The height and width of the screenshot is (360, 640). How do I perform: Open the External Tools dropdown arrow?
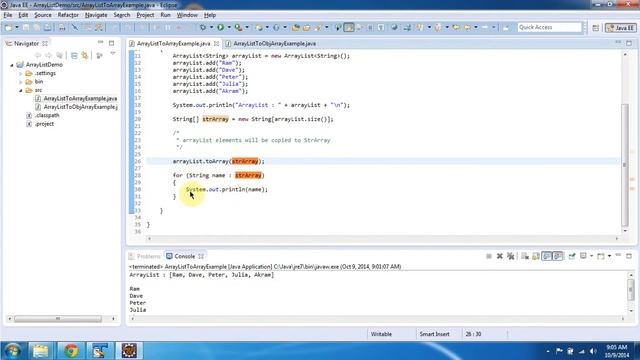247,27
